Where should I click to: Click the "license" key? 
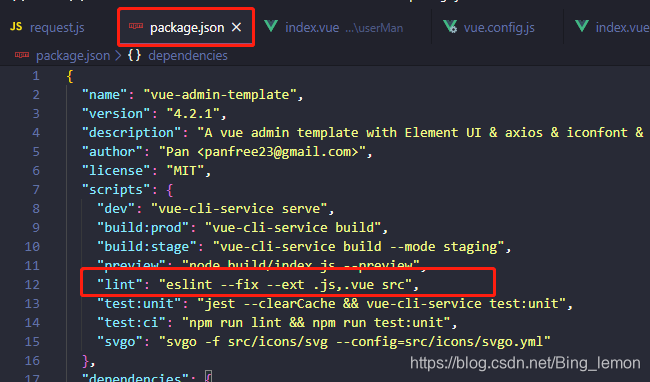click(116, 171)
